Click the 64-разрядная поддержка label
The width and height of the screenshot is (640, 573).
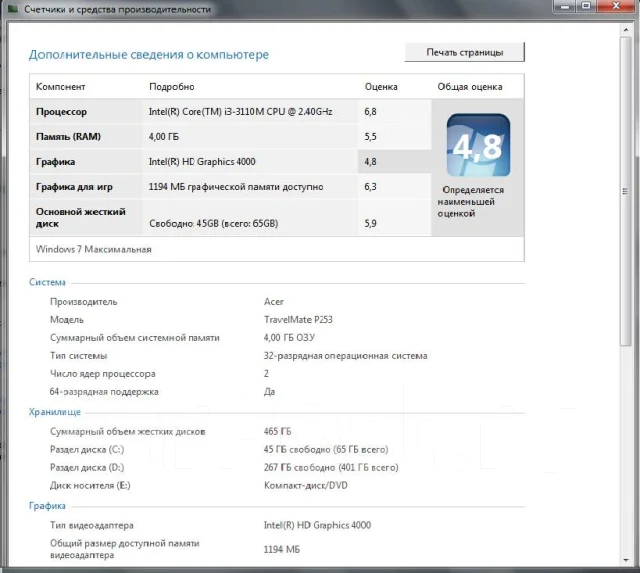104,392
